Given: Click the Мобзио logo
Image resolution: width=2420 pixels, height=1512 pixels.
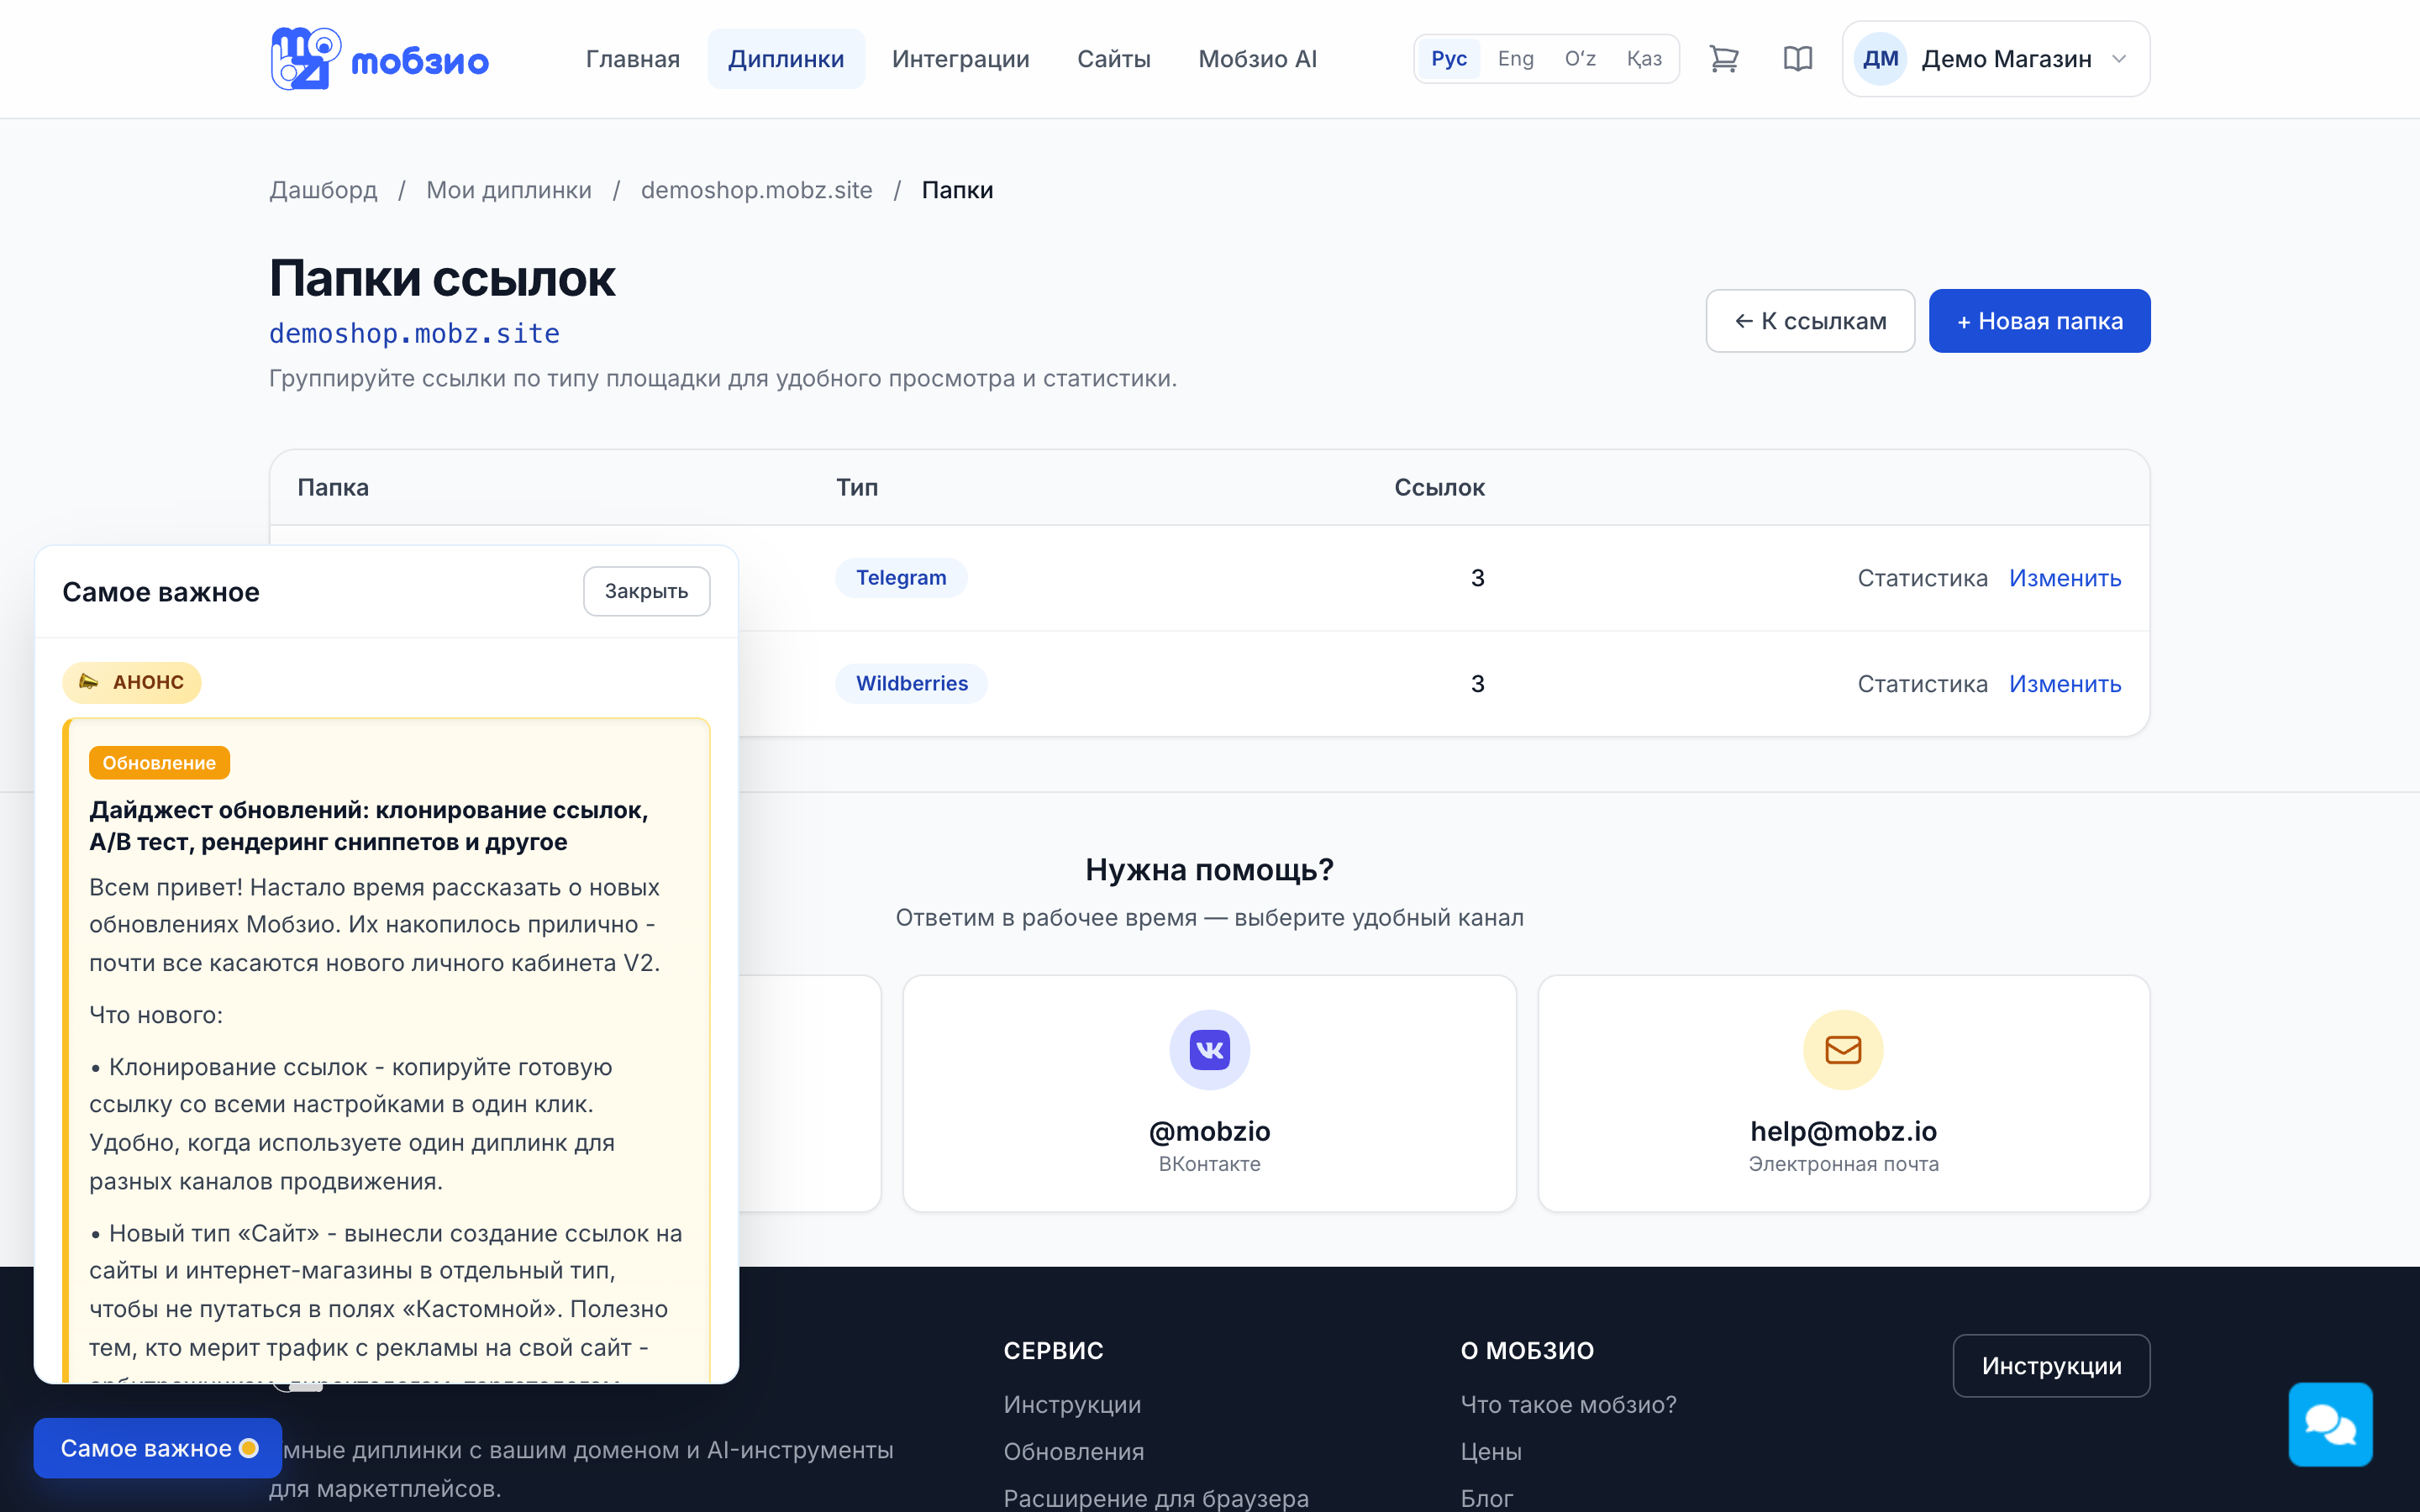Looking at the screenshot, I should 379,59.
